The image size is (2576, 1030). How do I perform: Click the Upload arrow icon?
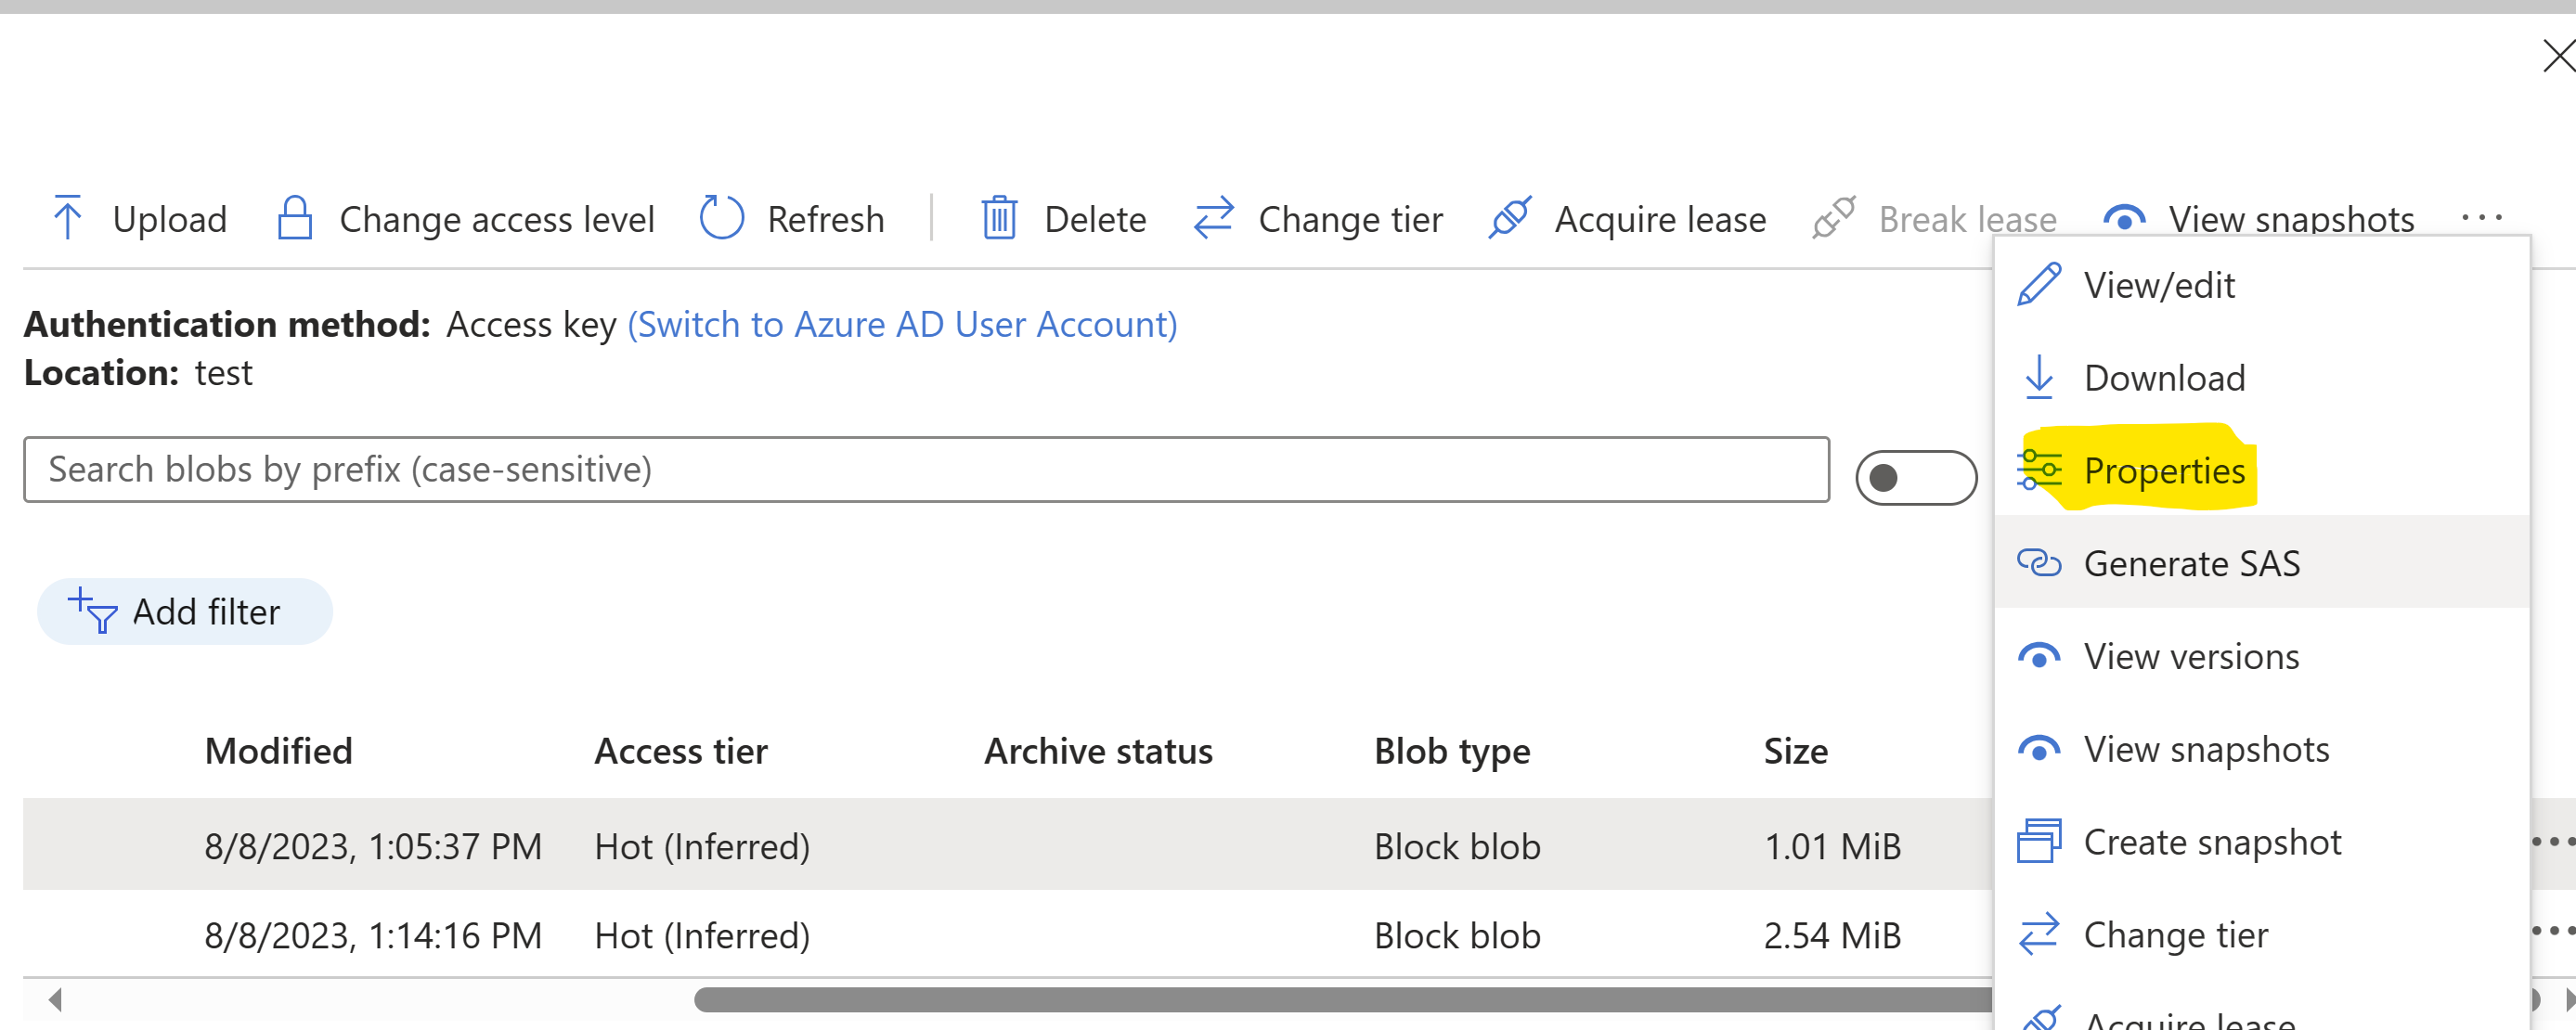click(x=68, y=218)
